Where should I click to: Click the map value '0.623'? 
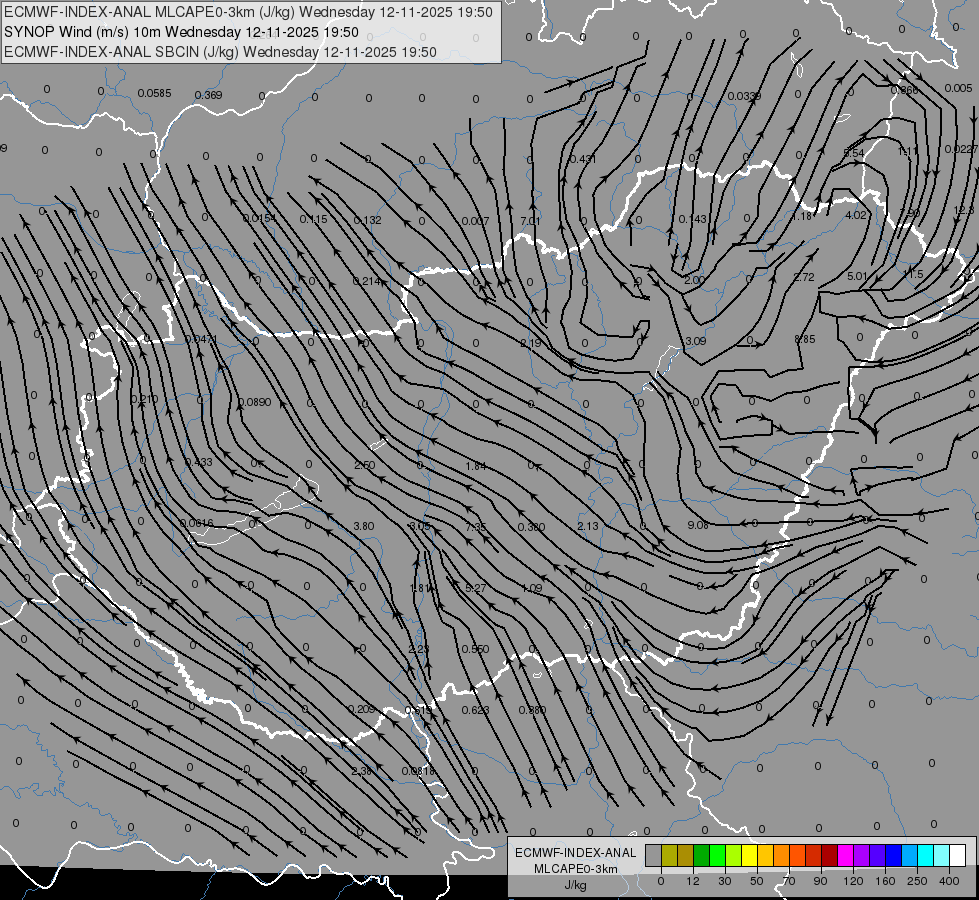(x=476, y=710)
